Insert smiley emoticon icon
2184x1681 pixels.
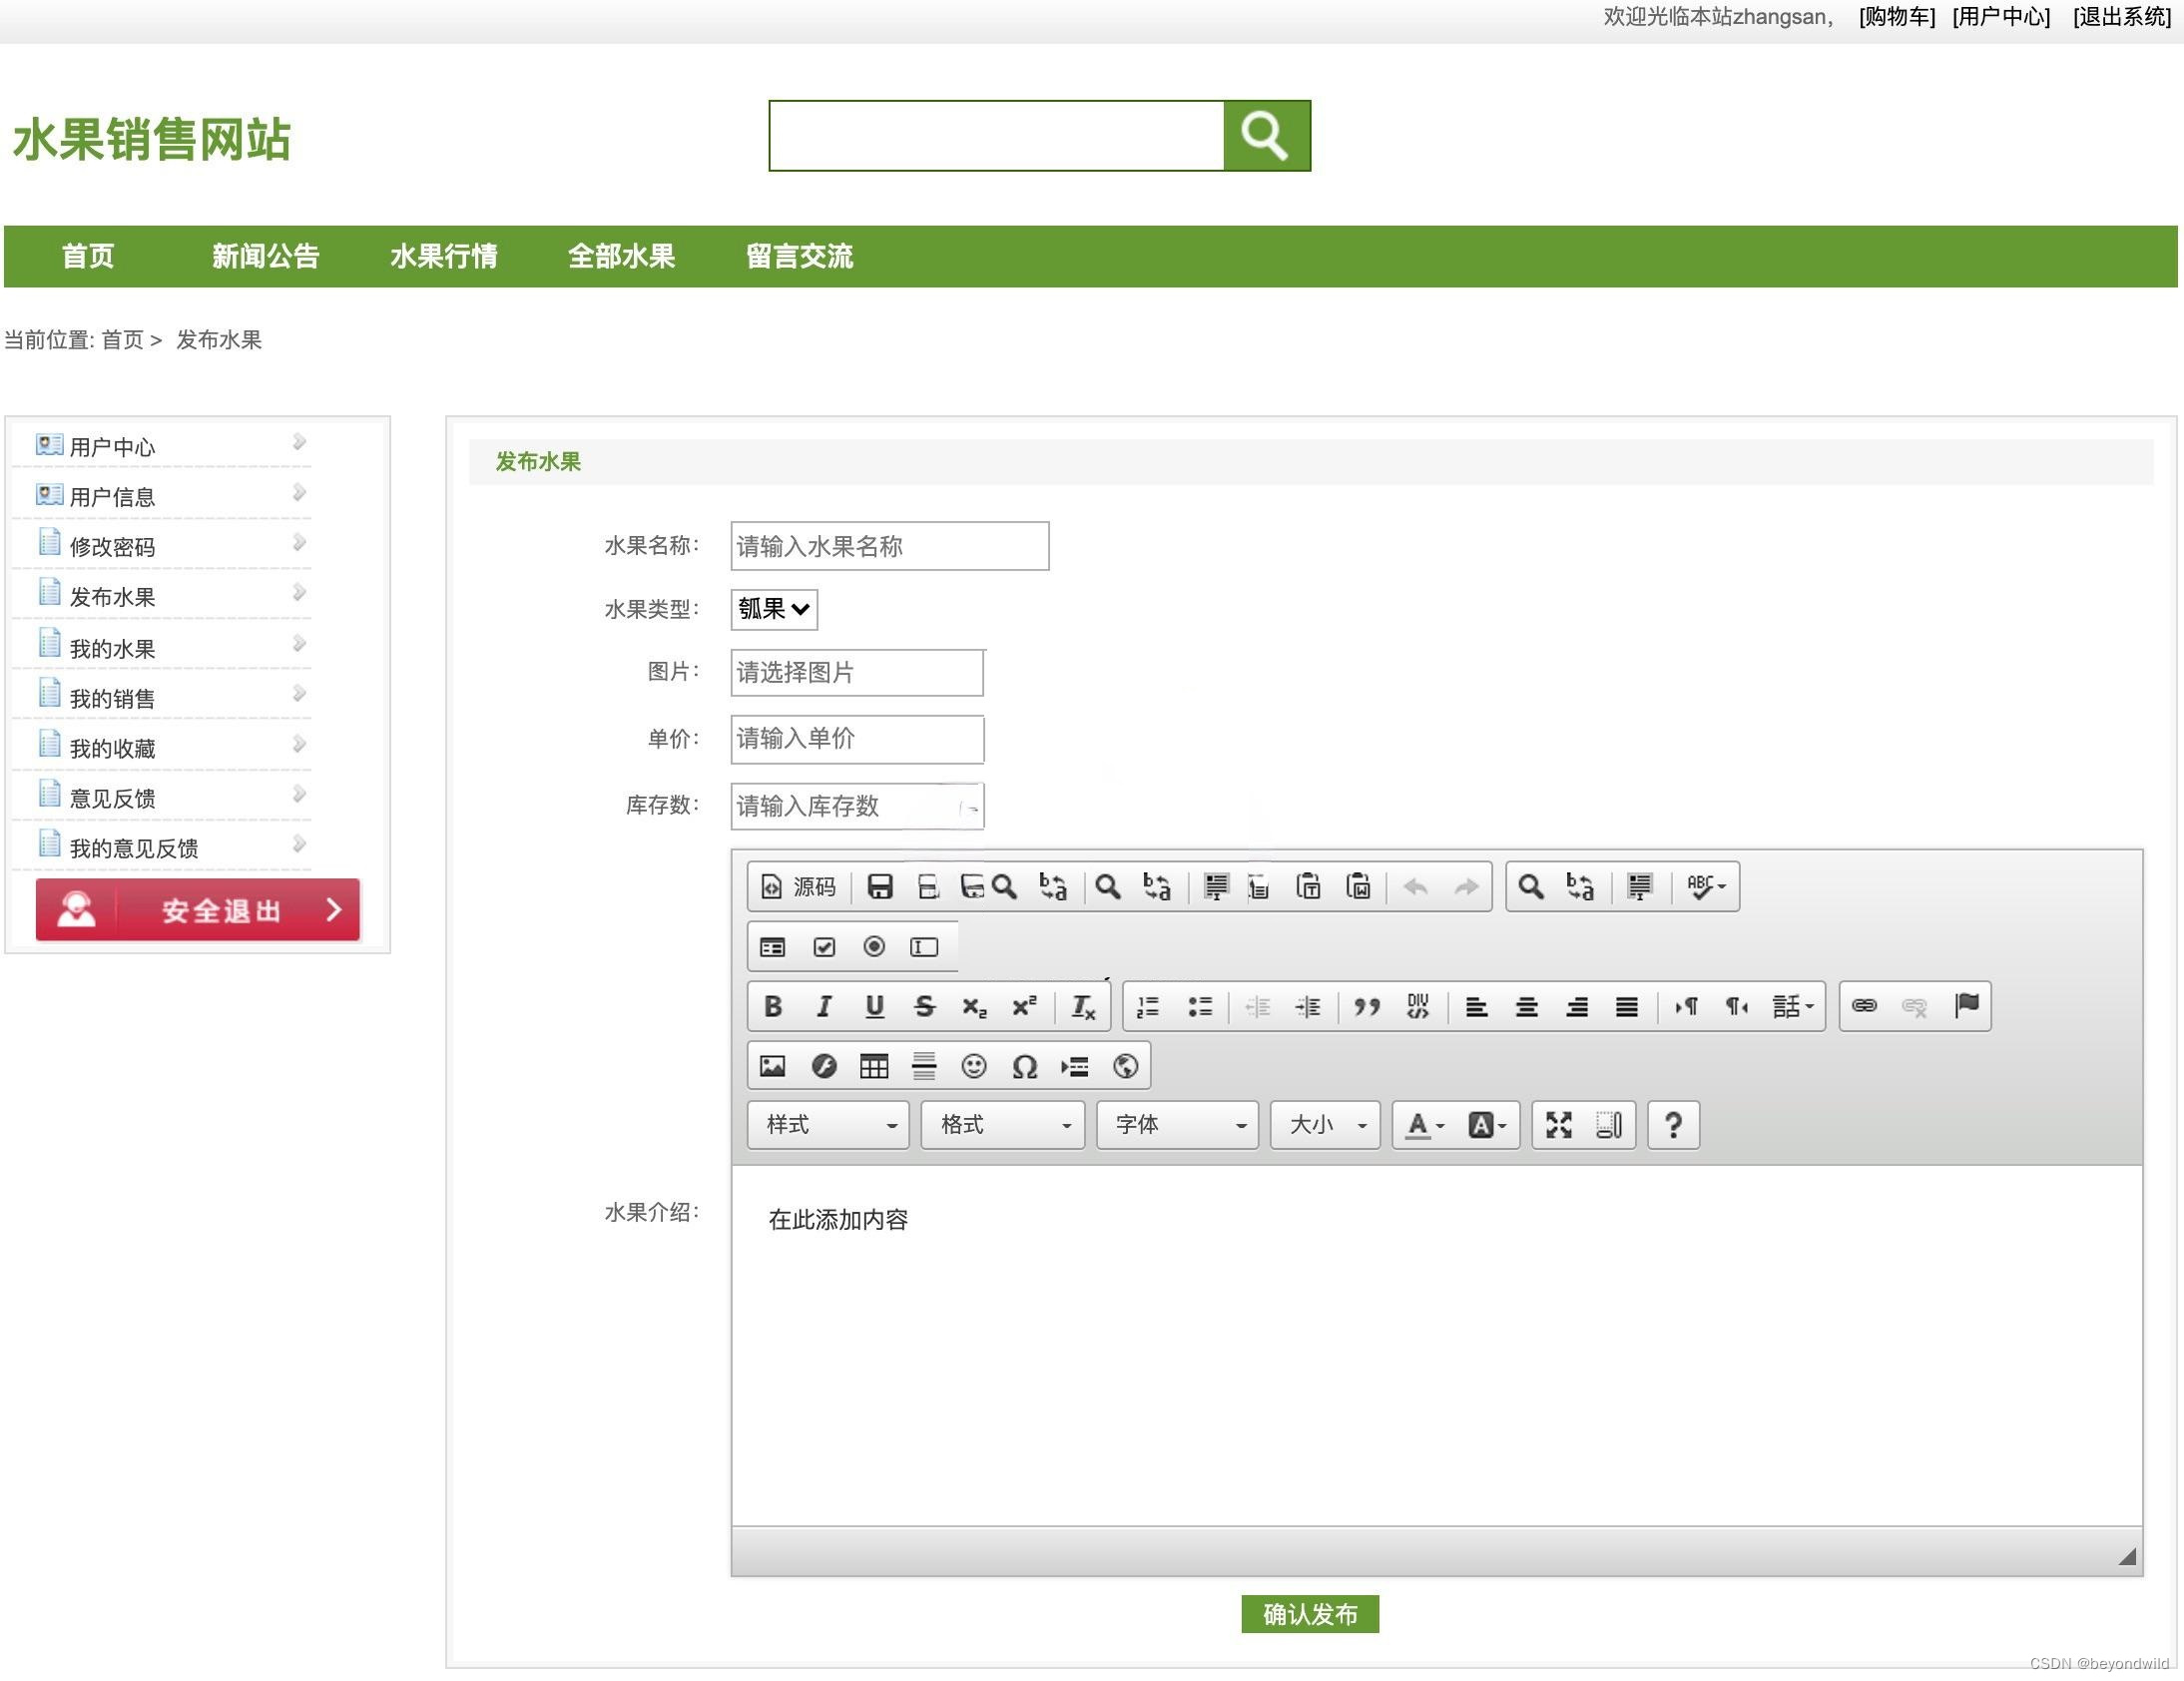click(x=973, y=1066)
